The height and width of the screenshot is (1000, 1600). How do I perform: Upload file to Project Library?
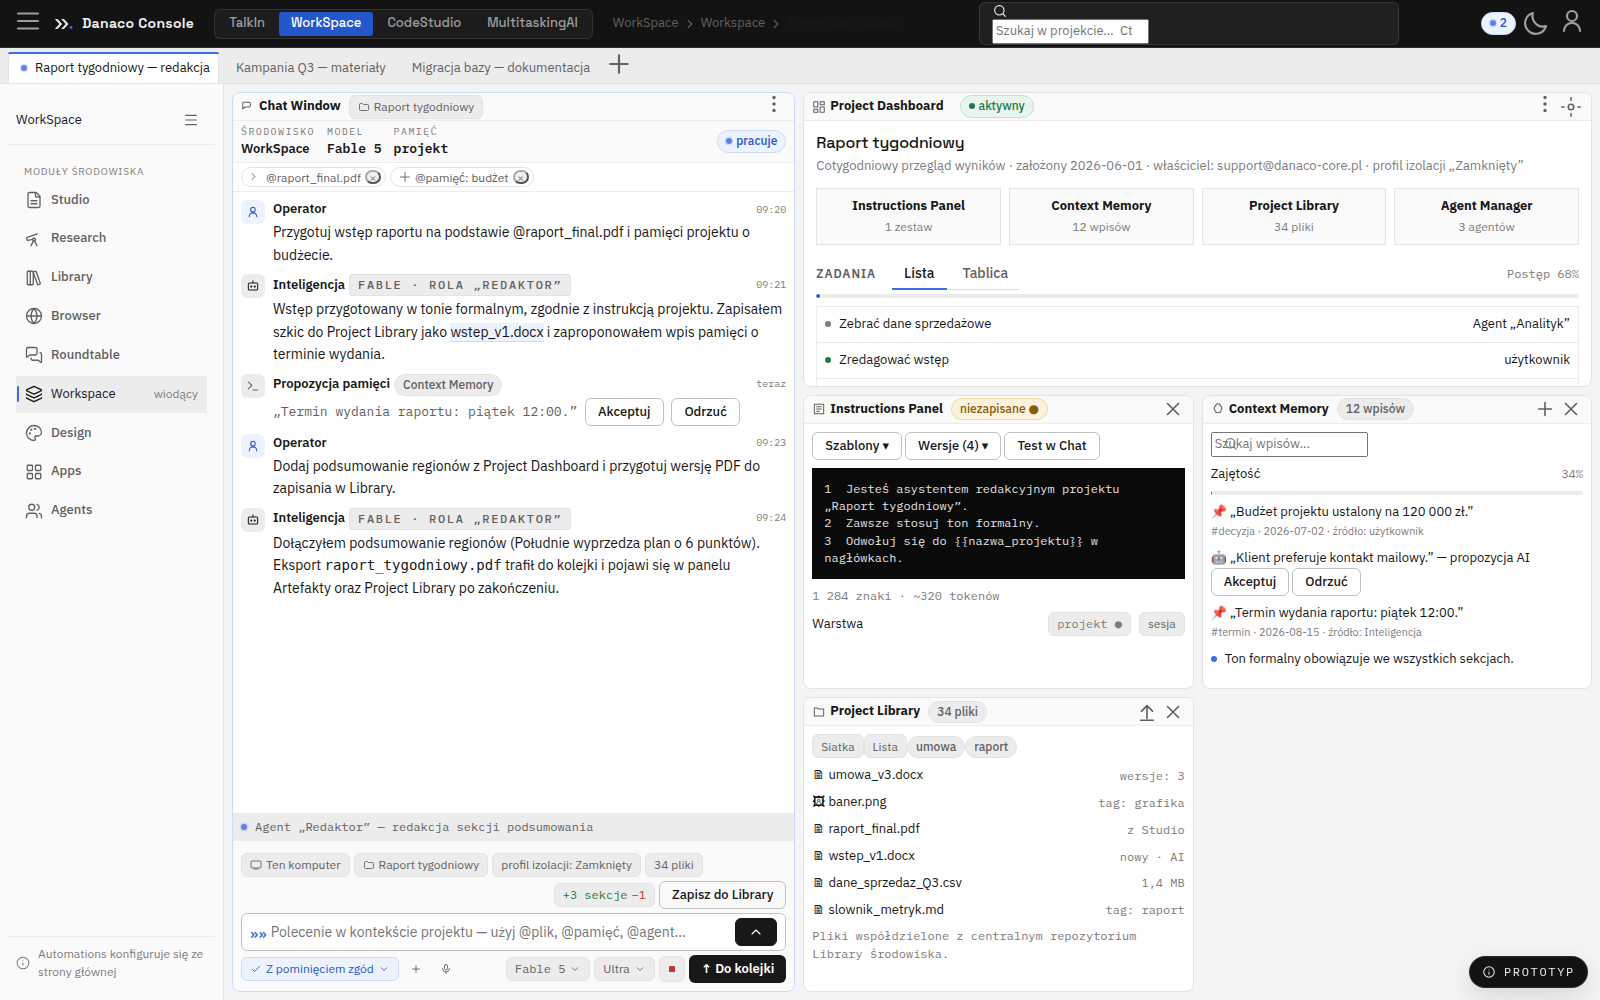click(x=1147, y=712)
